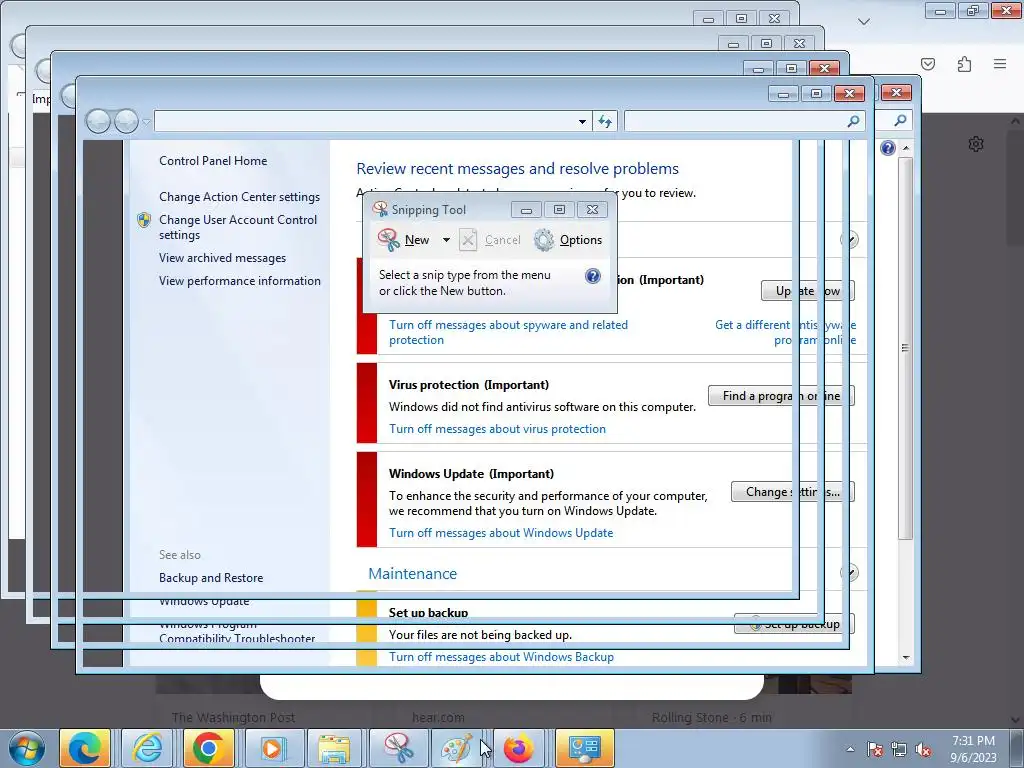Click the greyed Cancel button in Snipping Tool
Image resolution: width=1024 pixels, height=768 pixels.
pyautogui.click(x=490, y=240)
